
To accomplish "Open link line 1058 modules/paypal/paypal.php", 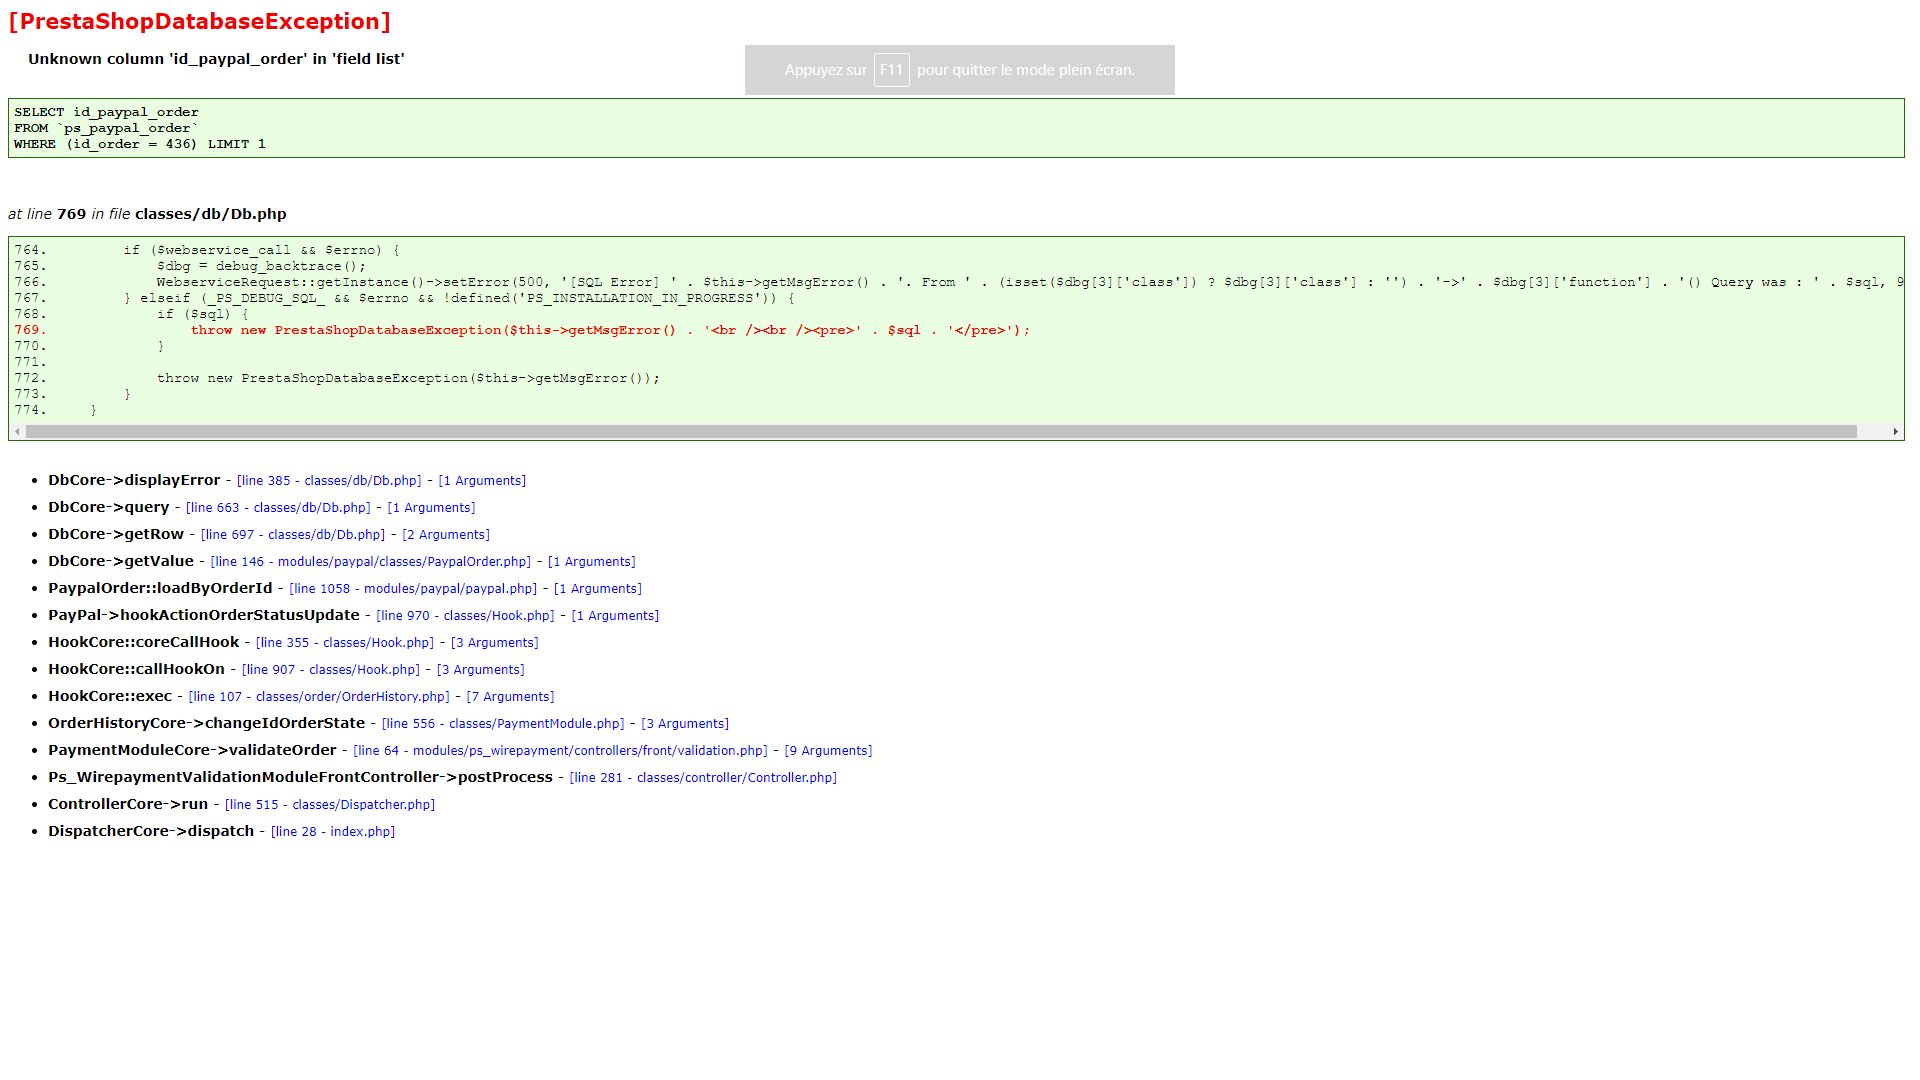I will tap(413, 589).
